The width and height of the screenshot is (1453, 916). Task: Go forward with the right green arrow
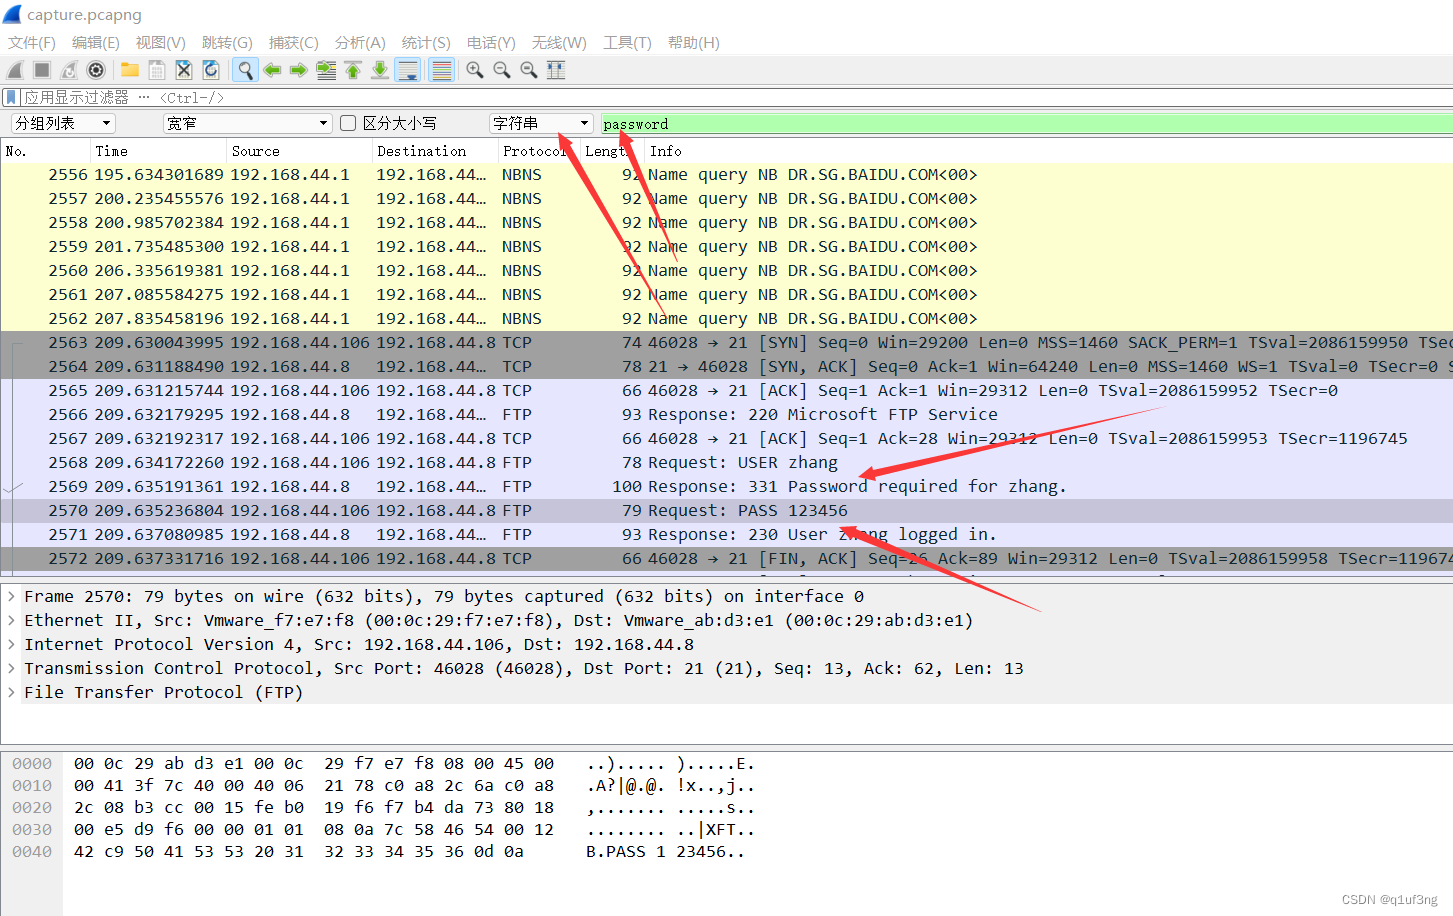pyautogui.click(x=299, y=70)
